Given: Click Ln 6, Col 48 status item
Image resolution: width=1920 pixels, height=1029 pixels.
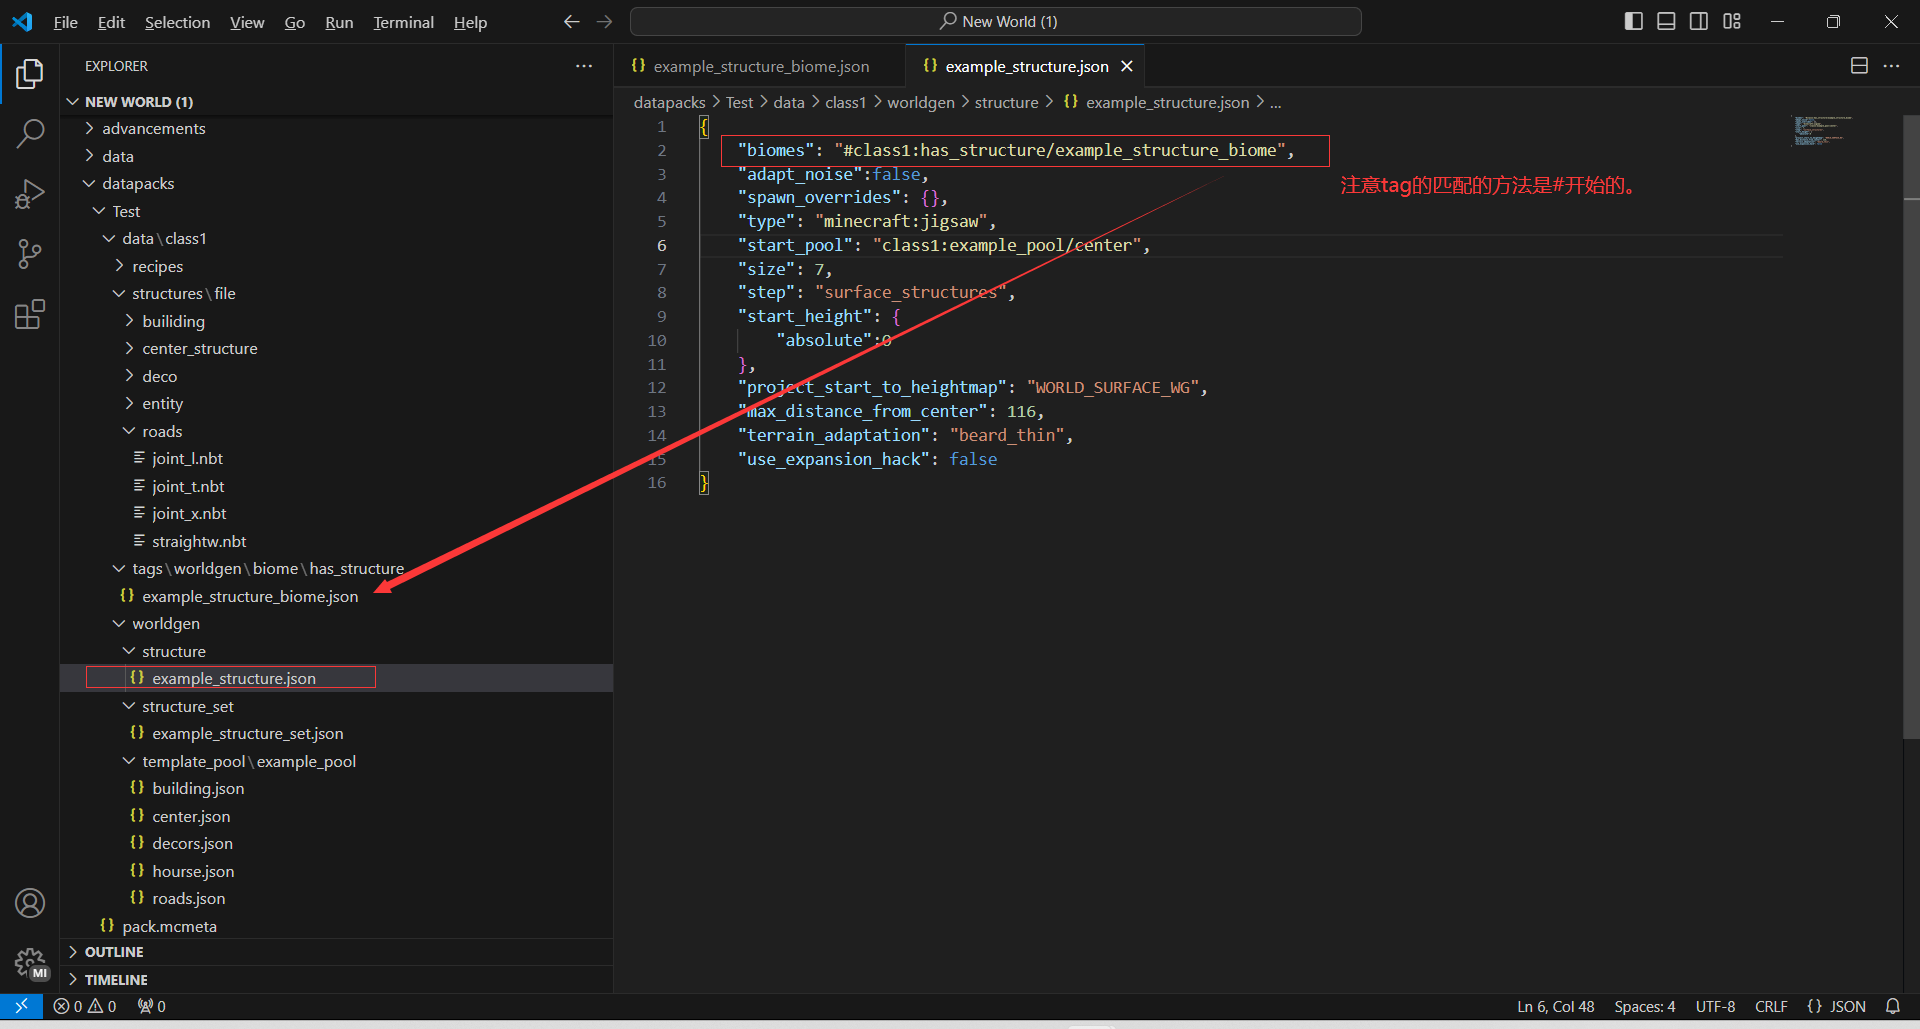Looking at the screenshot, I should [x=1555, y=1006].
